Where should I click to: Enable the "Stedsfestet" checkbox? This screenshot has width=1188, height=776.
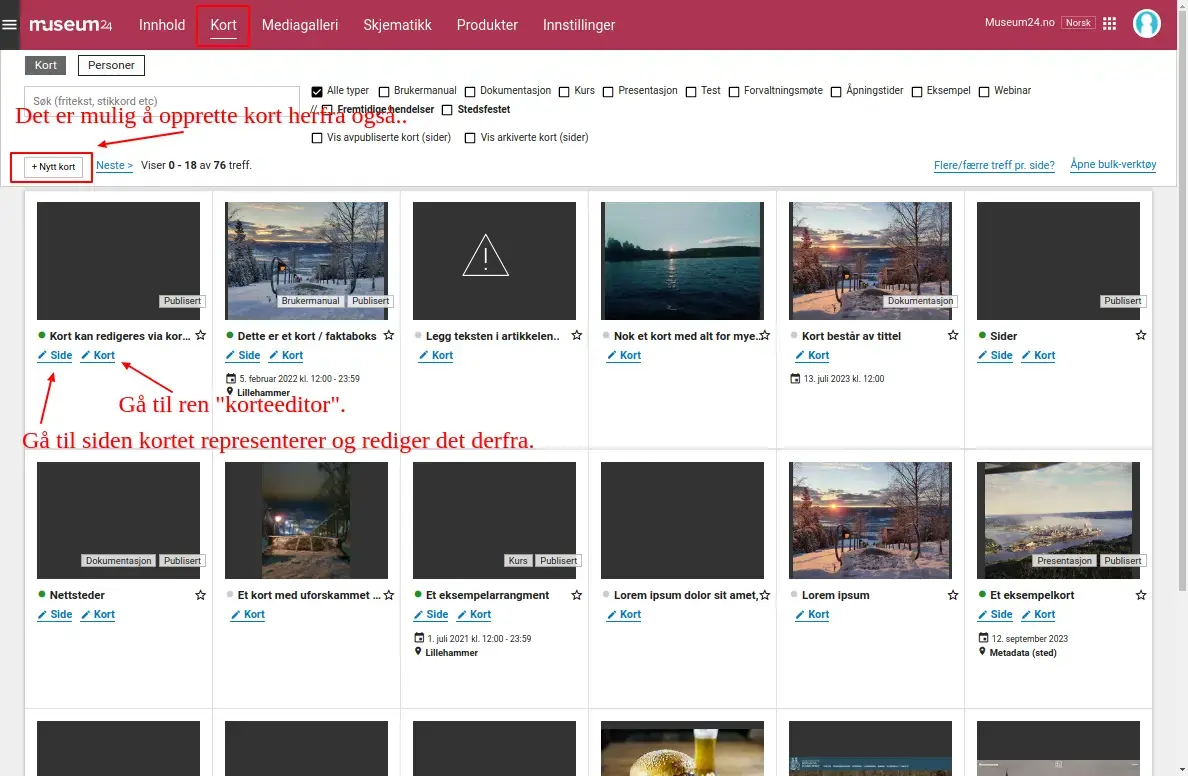click(447, 110)
